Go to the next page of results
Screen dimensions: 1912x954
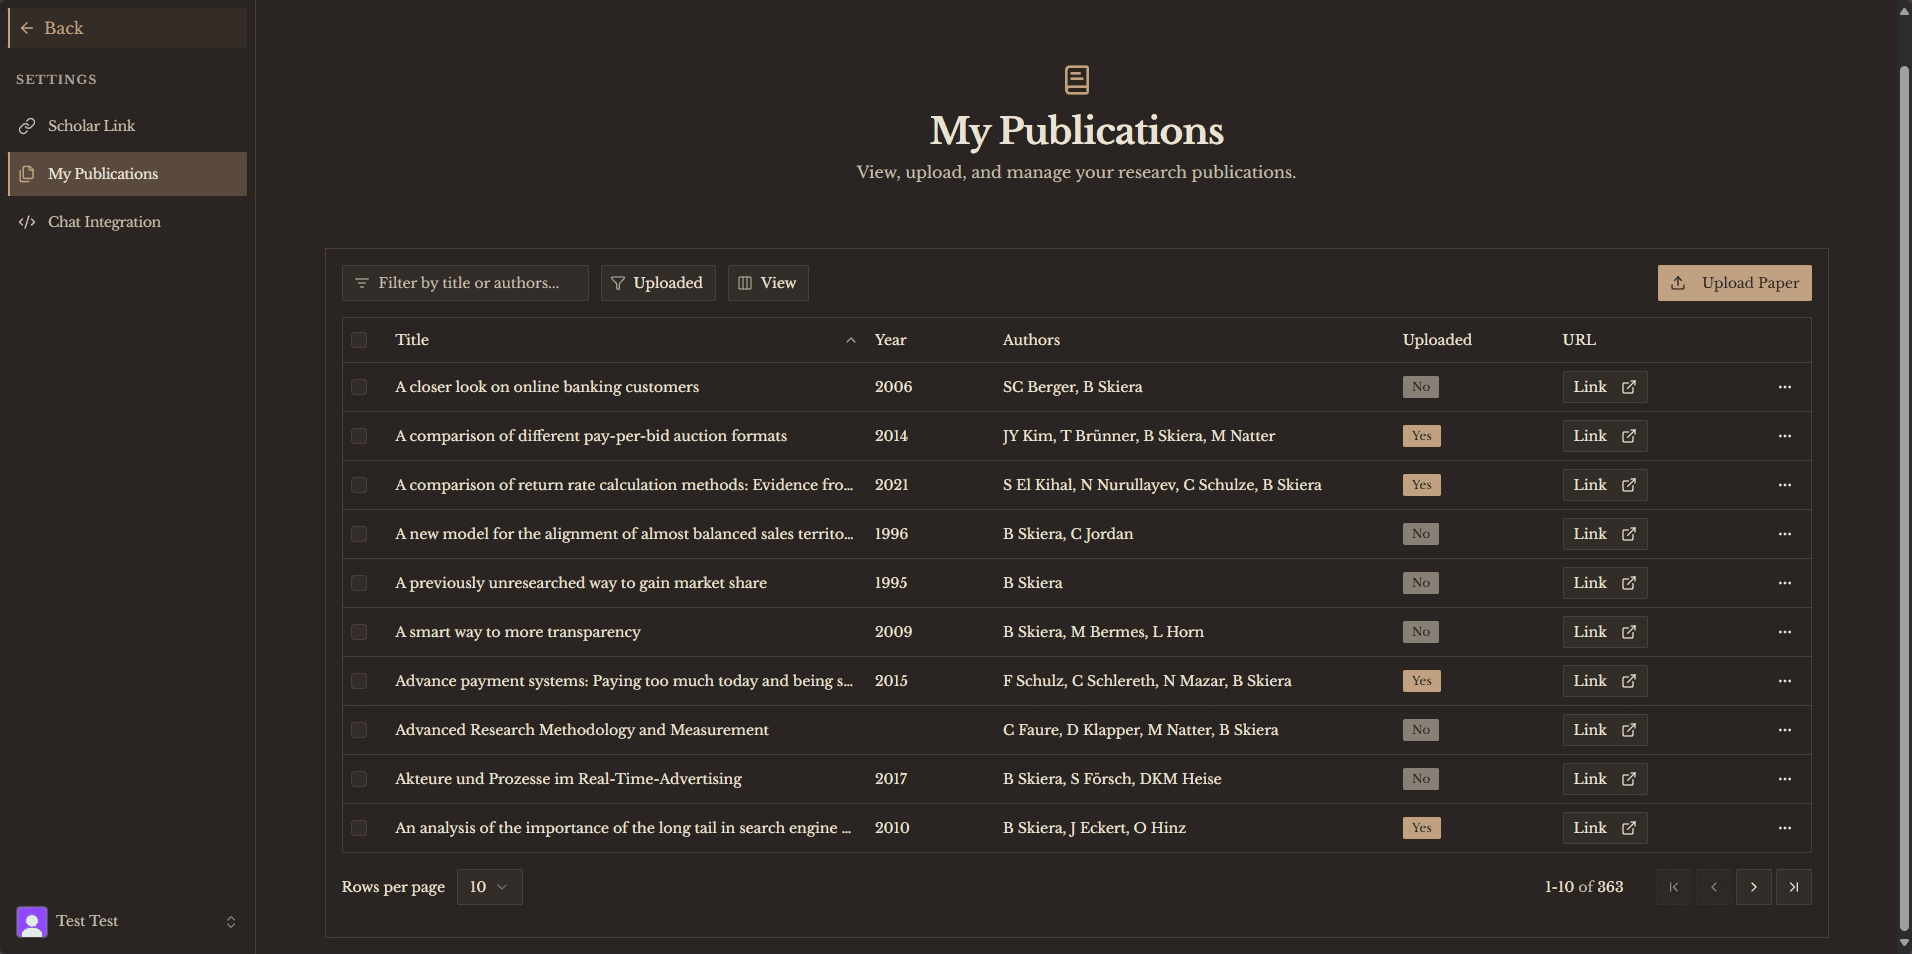click(1754, 887)
